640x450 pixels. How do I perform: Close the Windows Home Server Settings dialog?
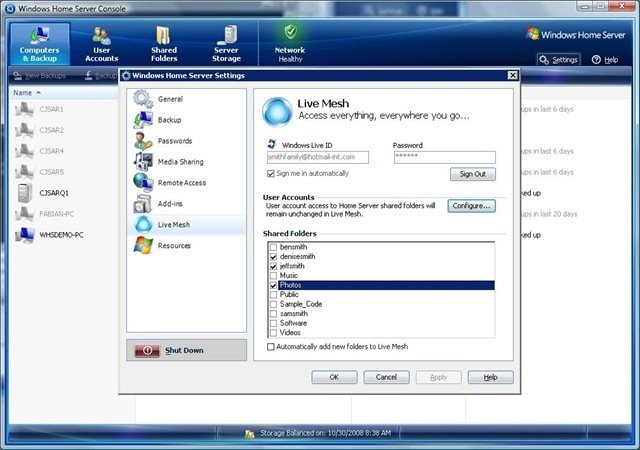coord(513,75)
